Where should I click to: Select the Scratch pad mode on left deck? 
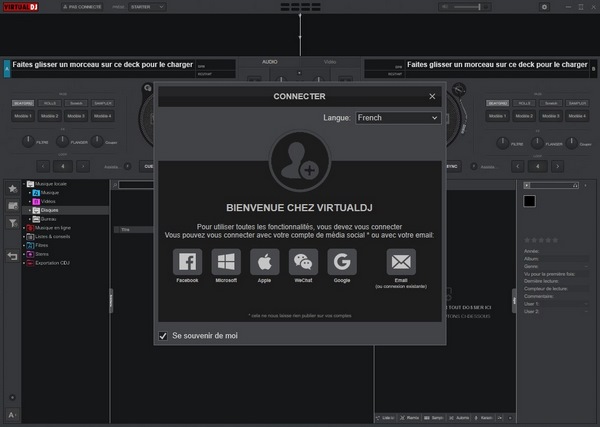76,103
